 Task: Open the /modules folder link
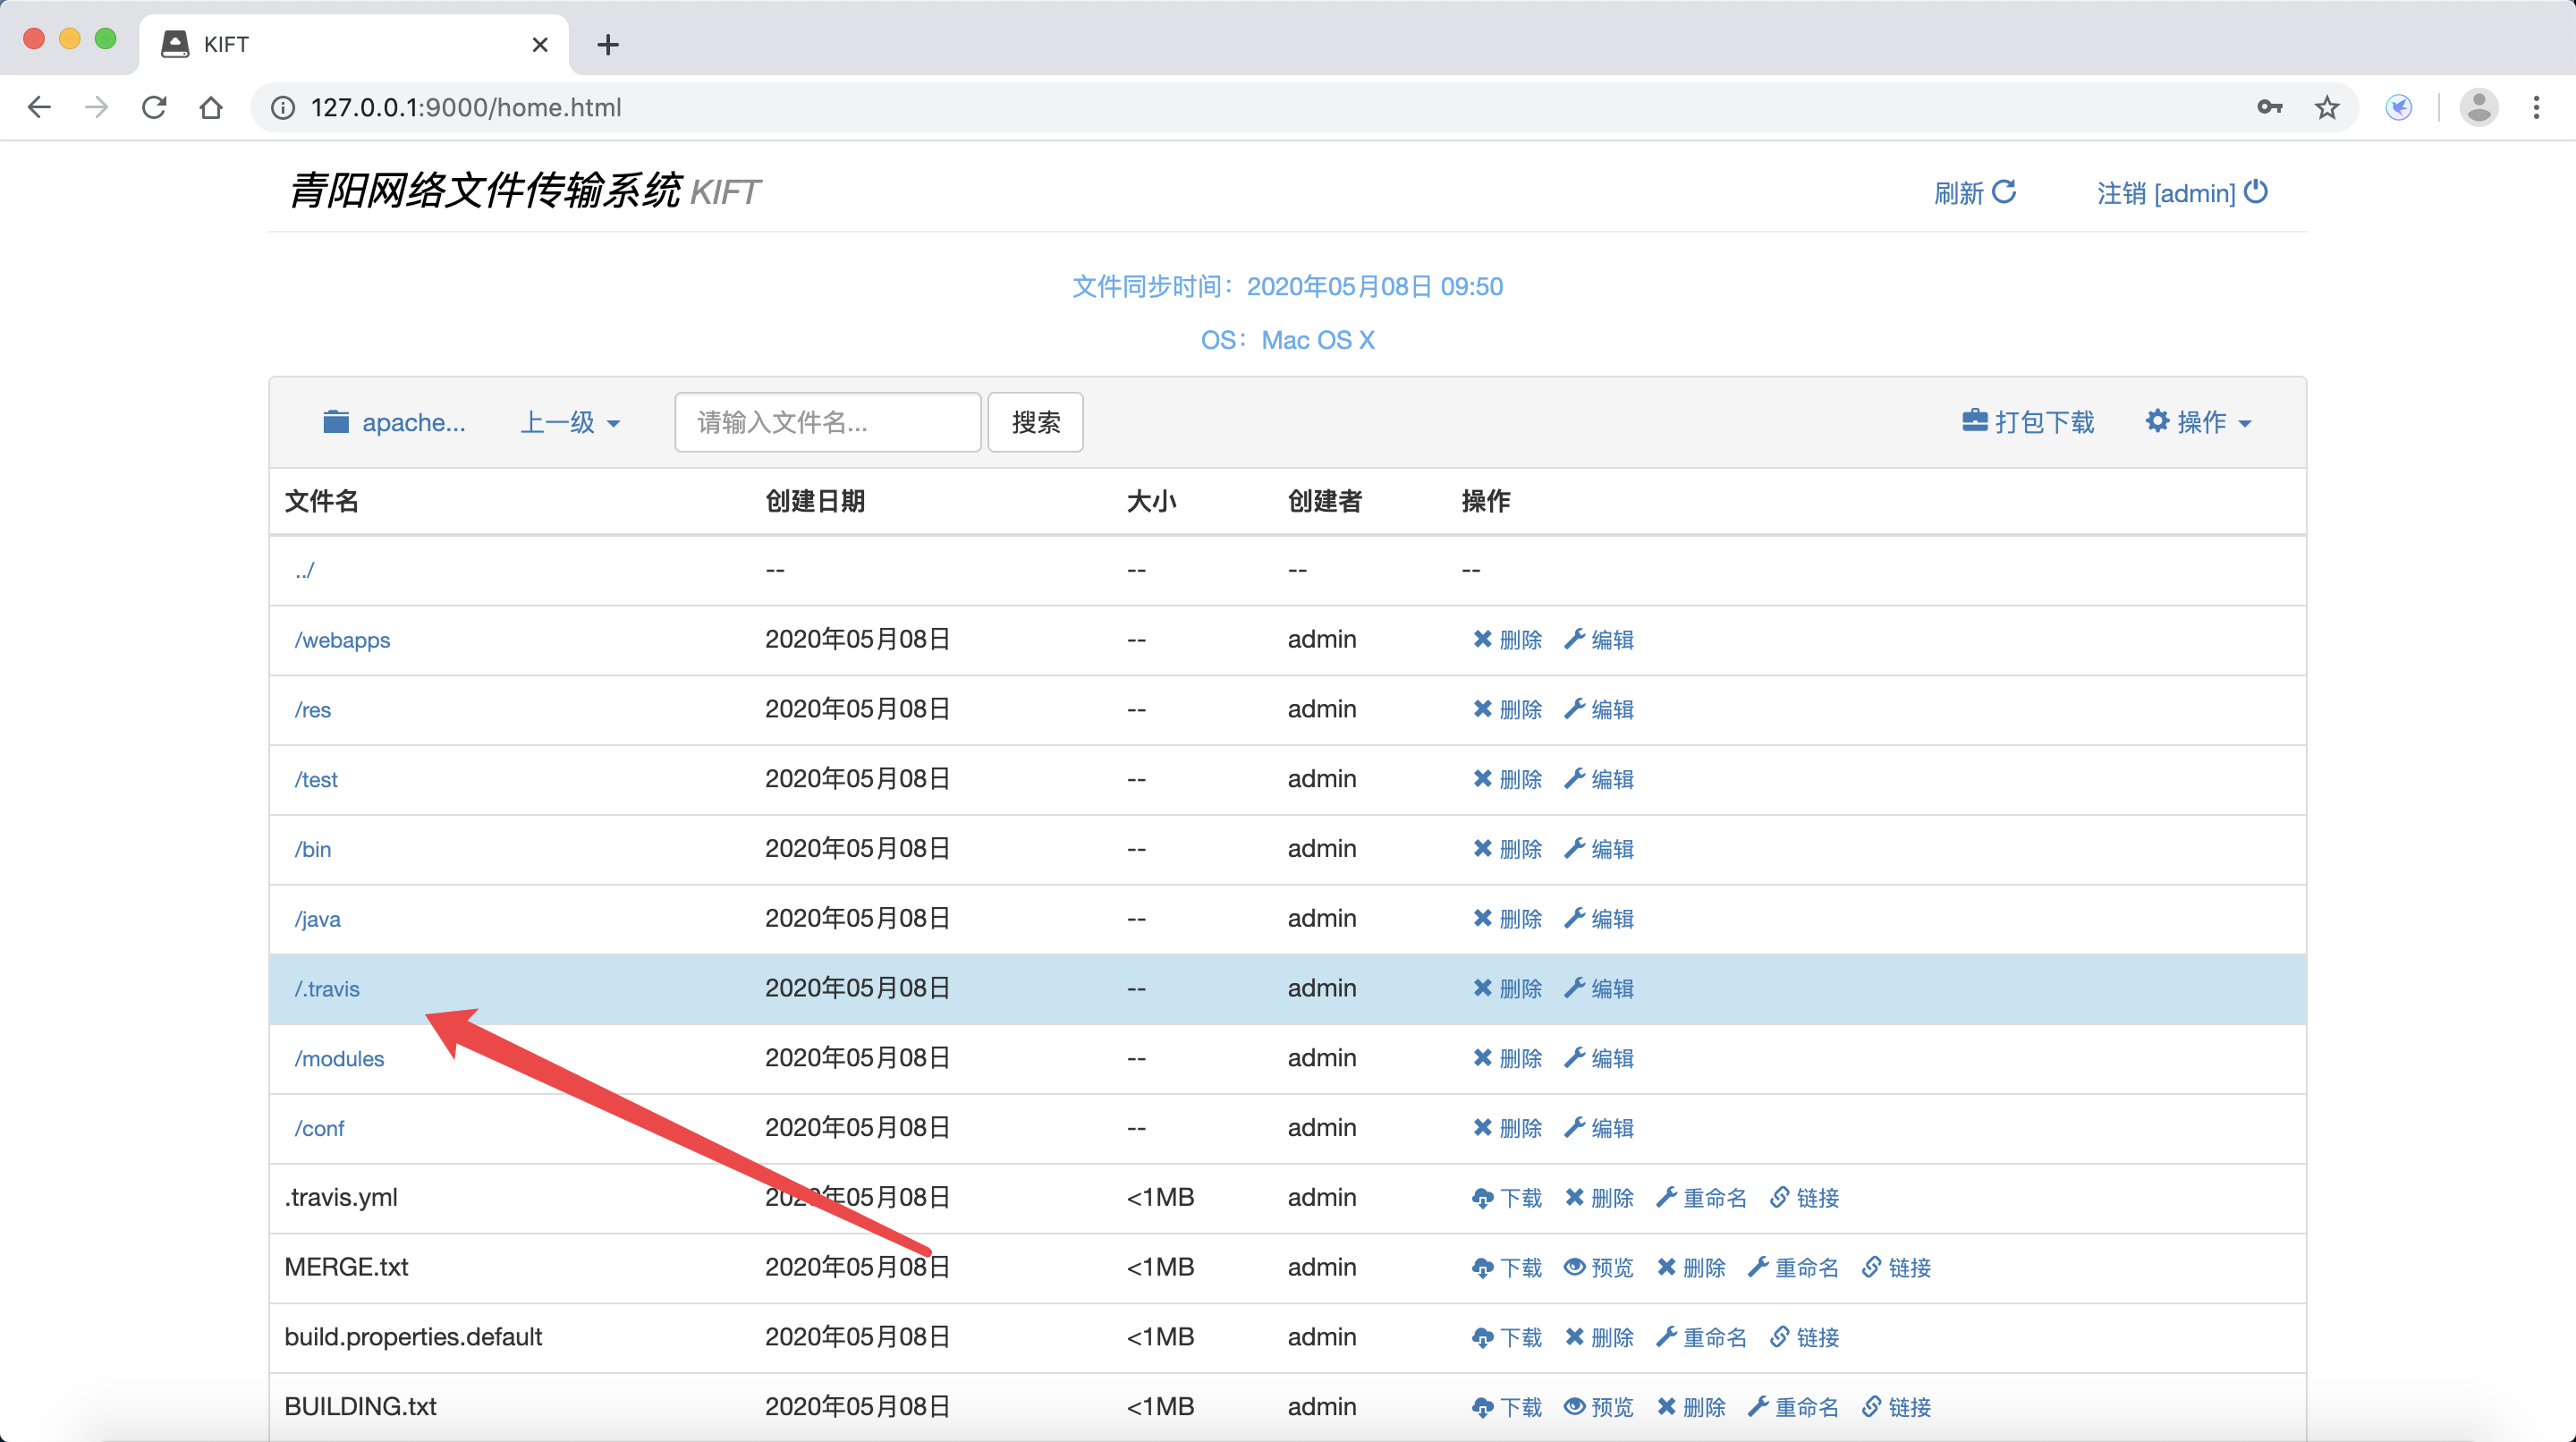pos(339,1058)
